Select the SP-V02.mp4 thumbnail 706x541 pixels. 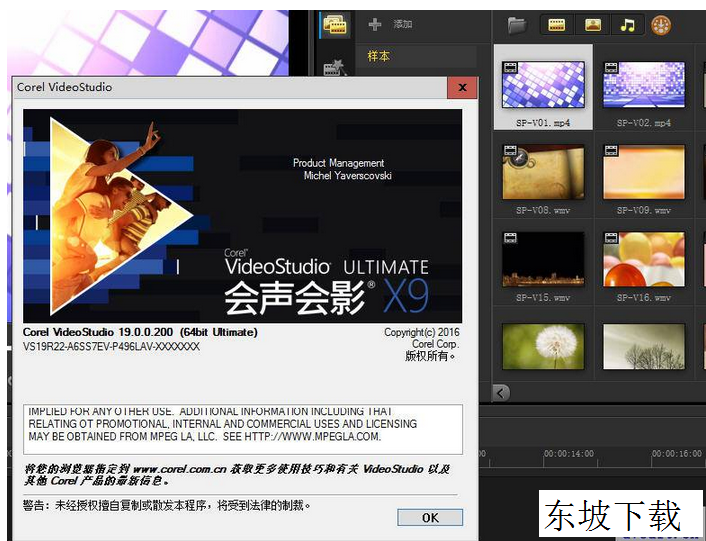click(x=644, y=85)
